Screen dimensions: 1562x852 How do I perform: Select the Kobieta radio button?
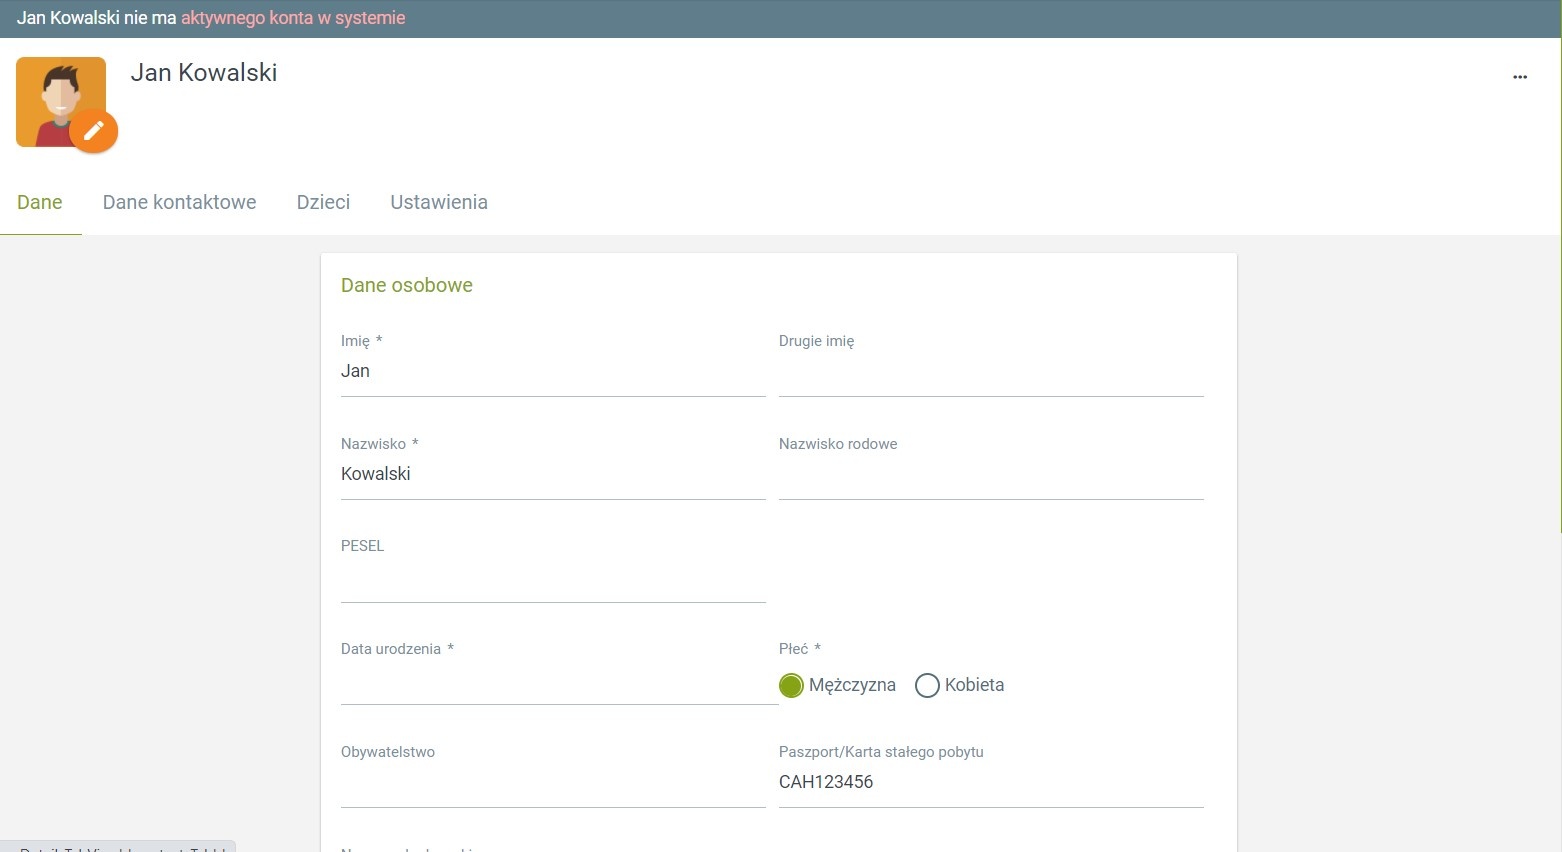(927, 685)
